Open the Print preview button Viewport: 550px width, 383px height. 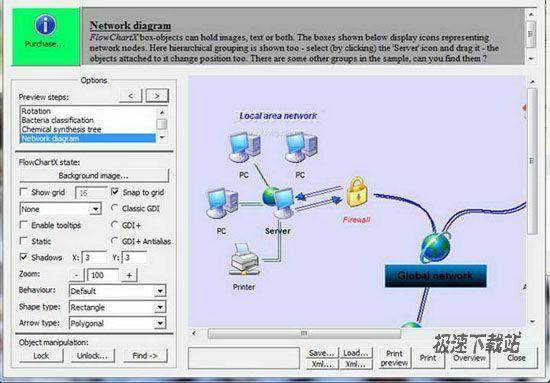tap(394, 358)
